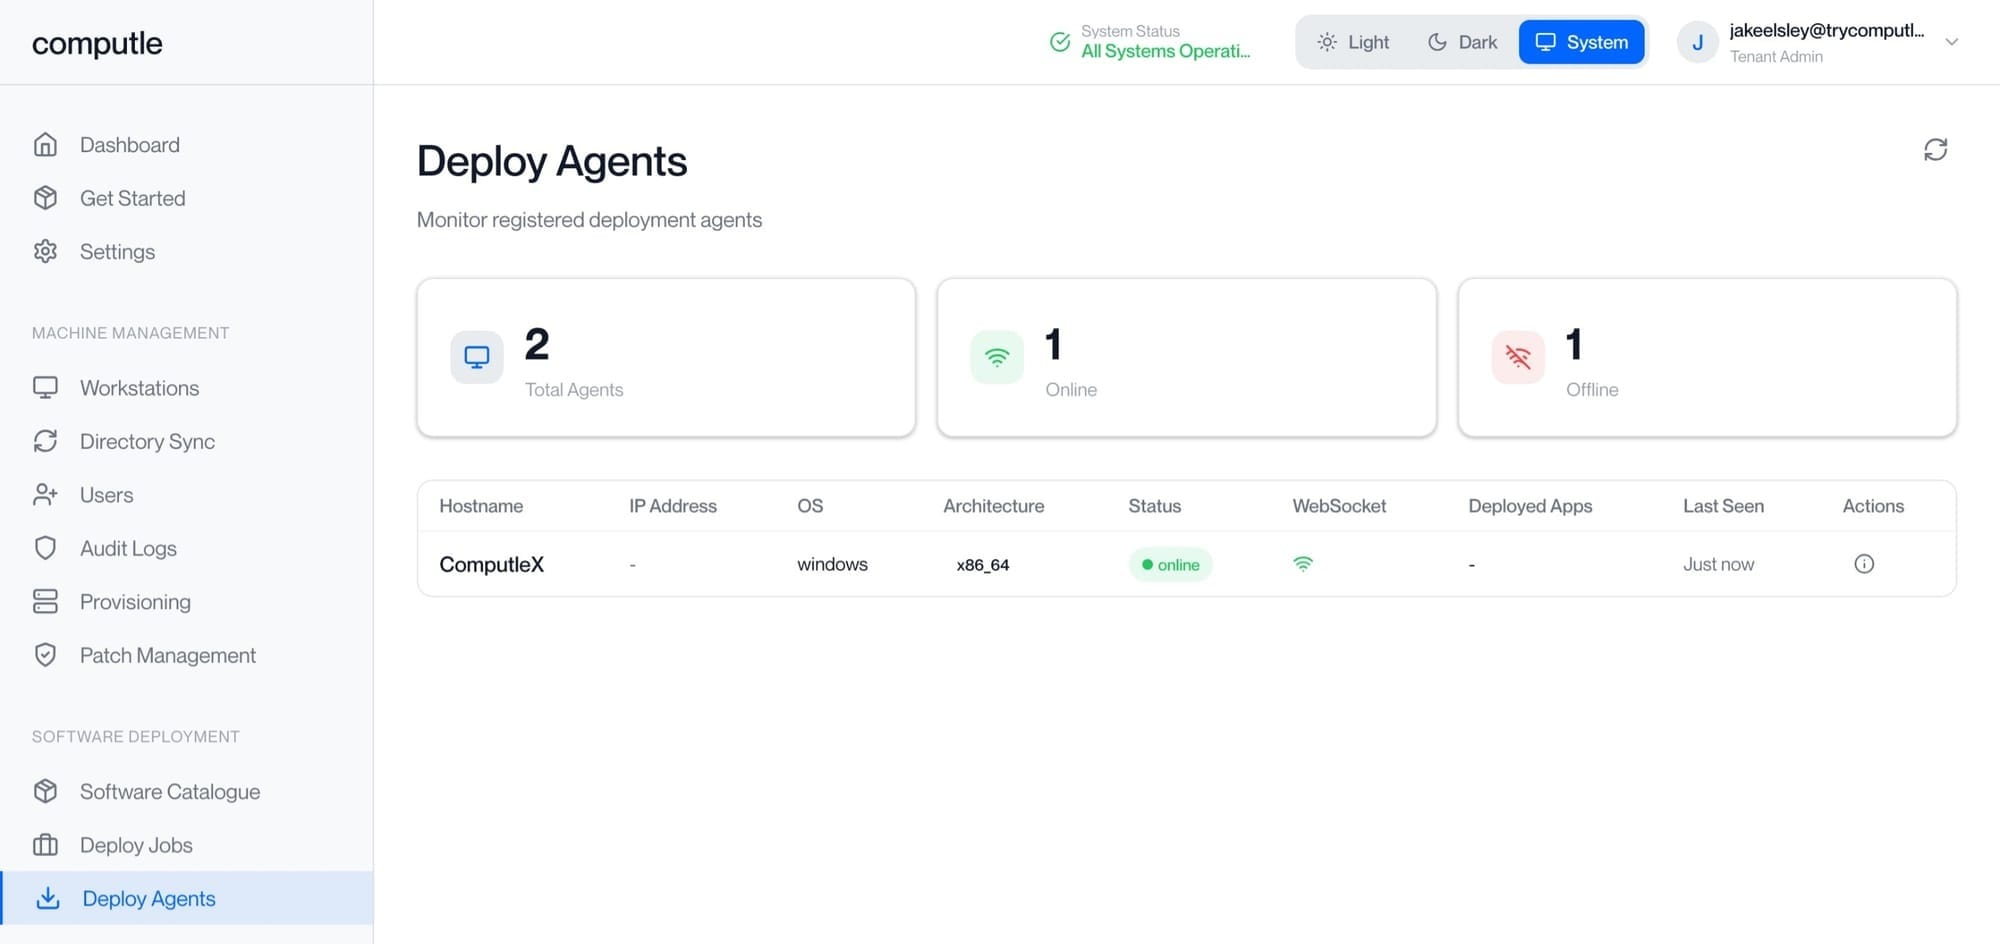
Task: Select the System theme option
Action: (x=1581, y=42)
